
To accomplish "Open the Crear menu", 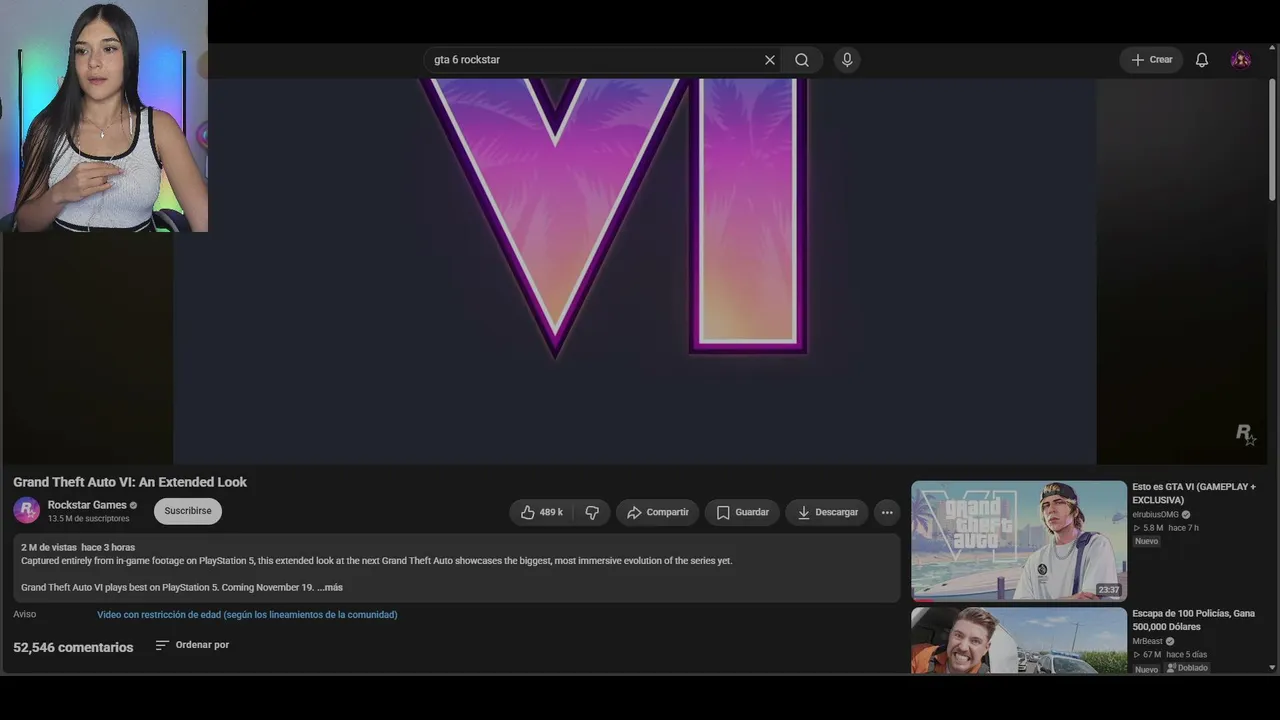I will pyautogui.click(x=1151, y=60).
